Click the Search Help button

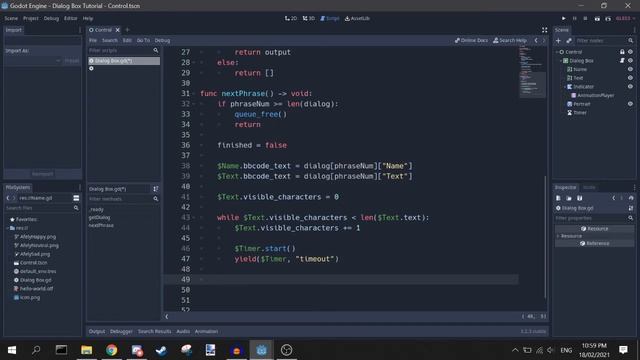point(510,40)
